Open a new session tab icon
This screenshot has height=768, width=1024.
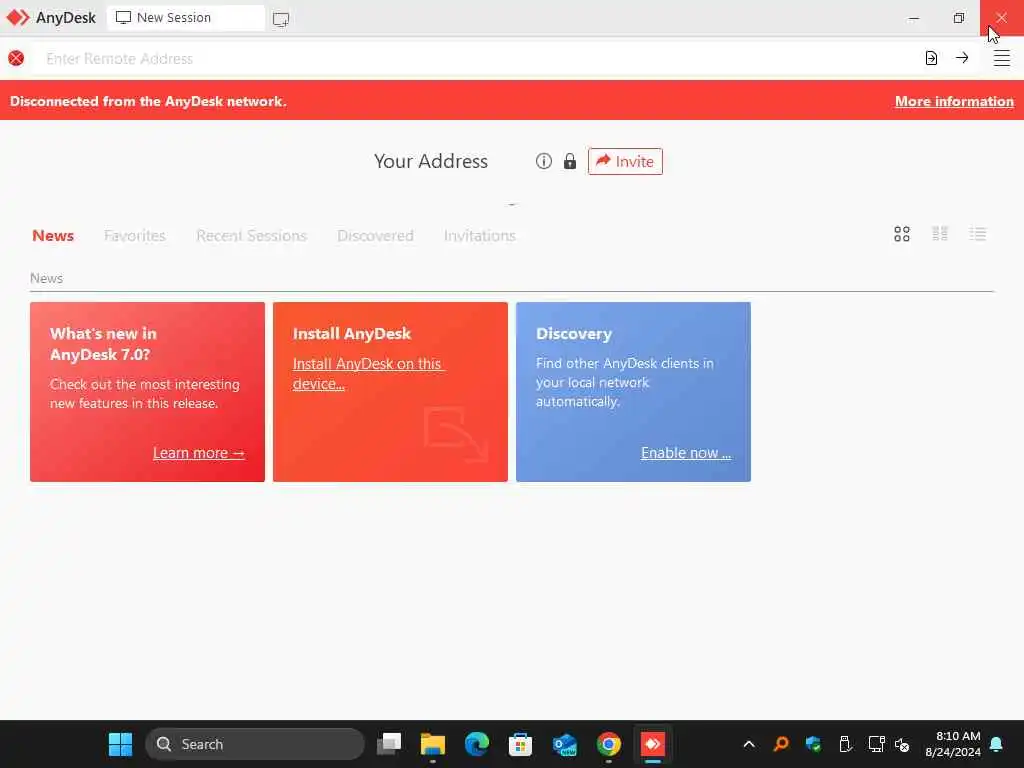[x=281, y=19]
